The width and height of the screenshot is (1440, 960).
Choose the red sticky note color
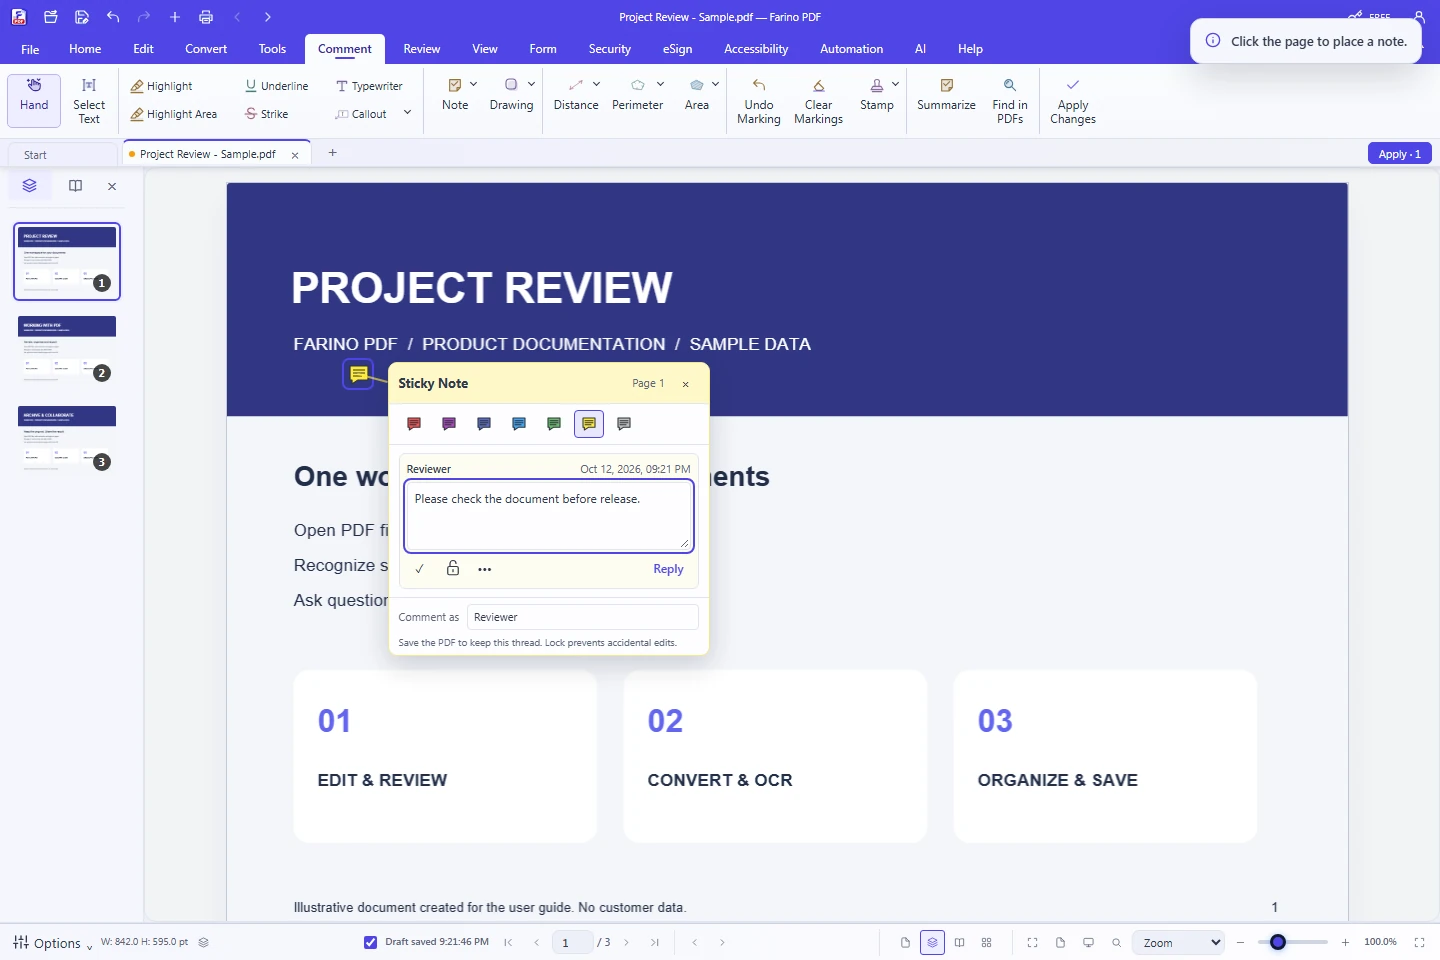tap(414, 424)
